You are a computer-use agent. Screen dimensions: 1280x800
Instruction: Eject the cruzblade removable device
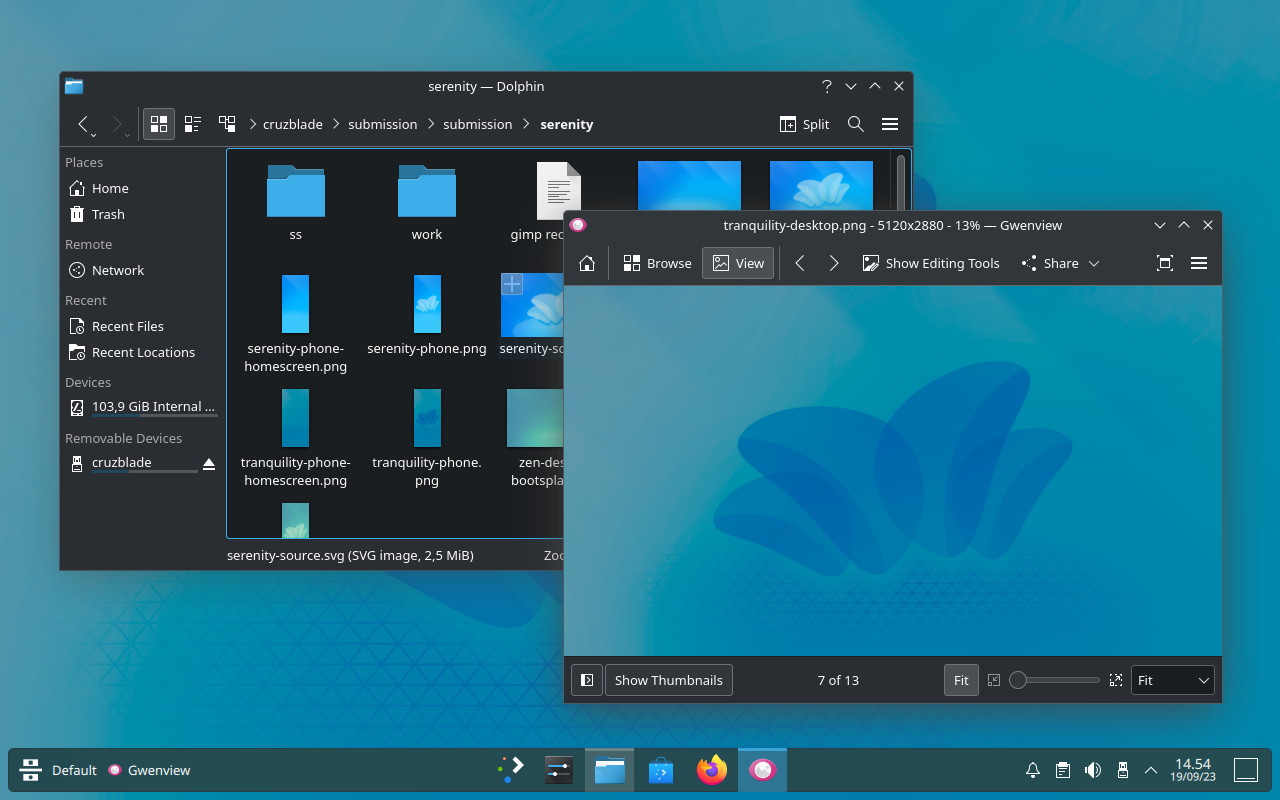click(x=209, y=462)
